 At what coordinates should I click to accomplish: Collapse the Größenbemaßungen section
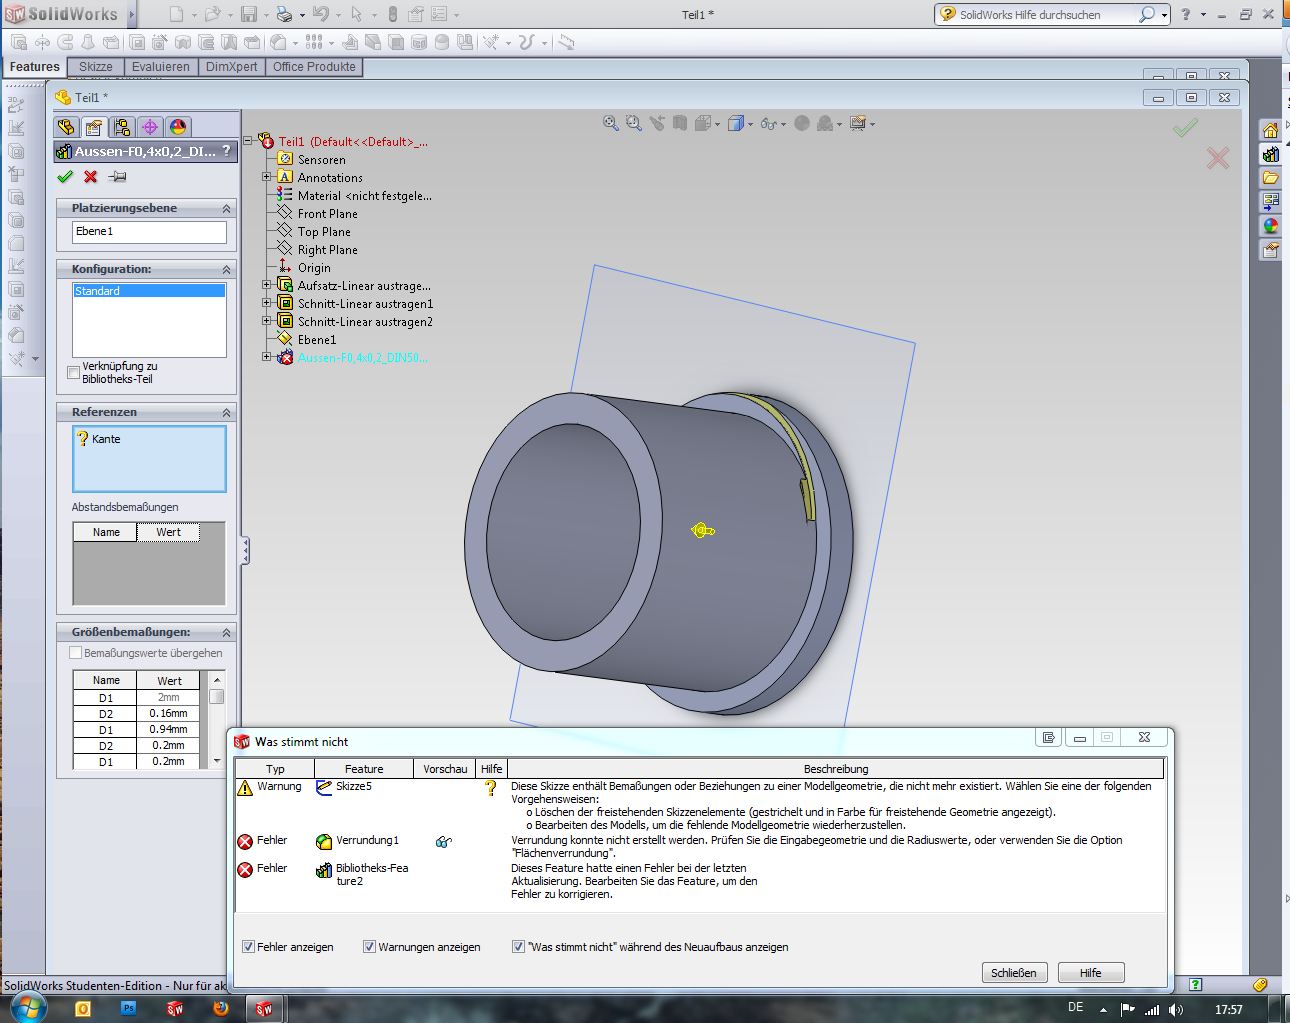[226, 633]
